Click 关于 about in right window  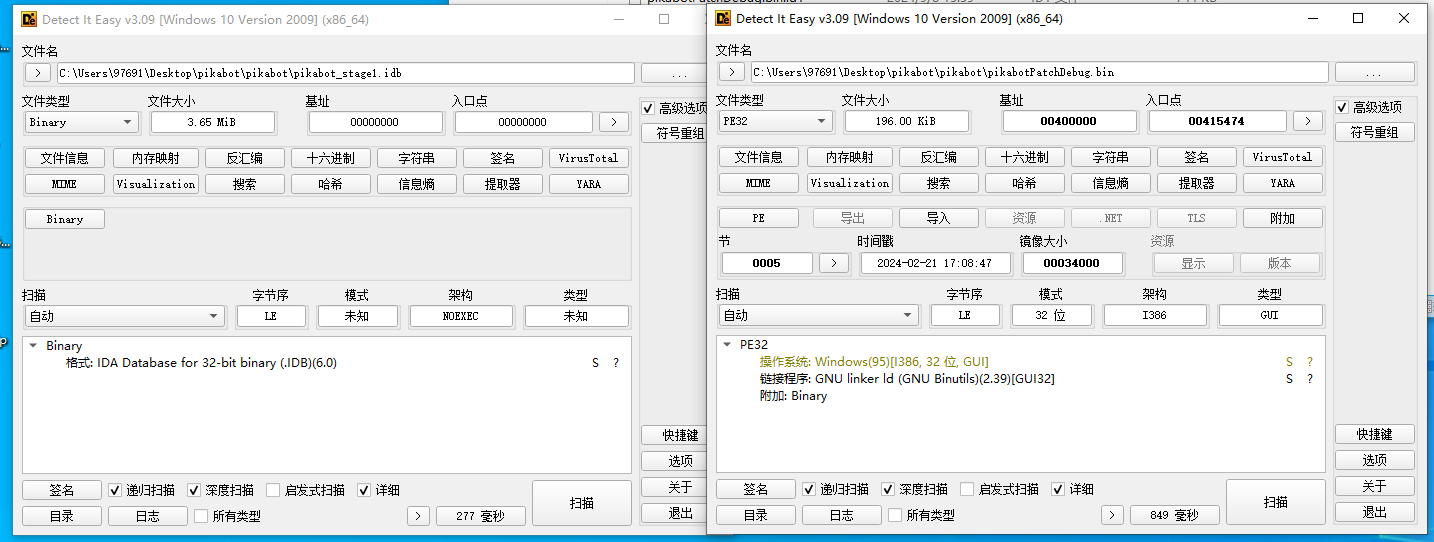(x=1374, y=486)
